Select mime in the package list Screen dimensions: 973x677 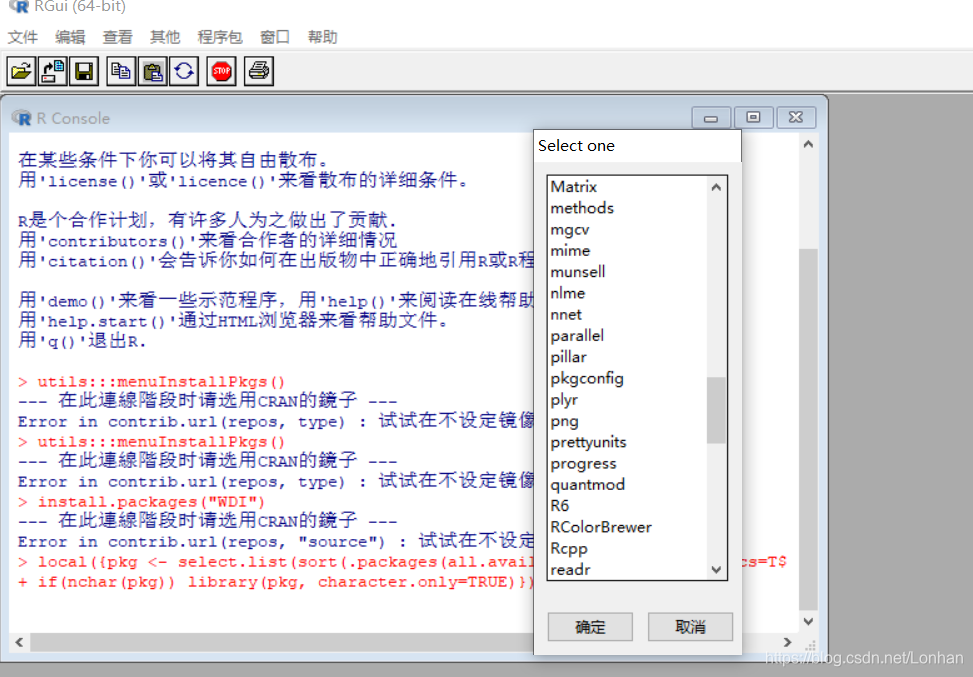coord(627,251)
